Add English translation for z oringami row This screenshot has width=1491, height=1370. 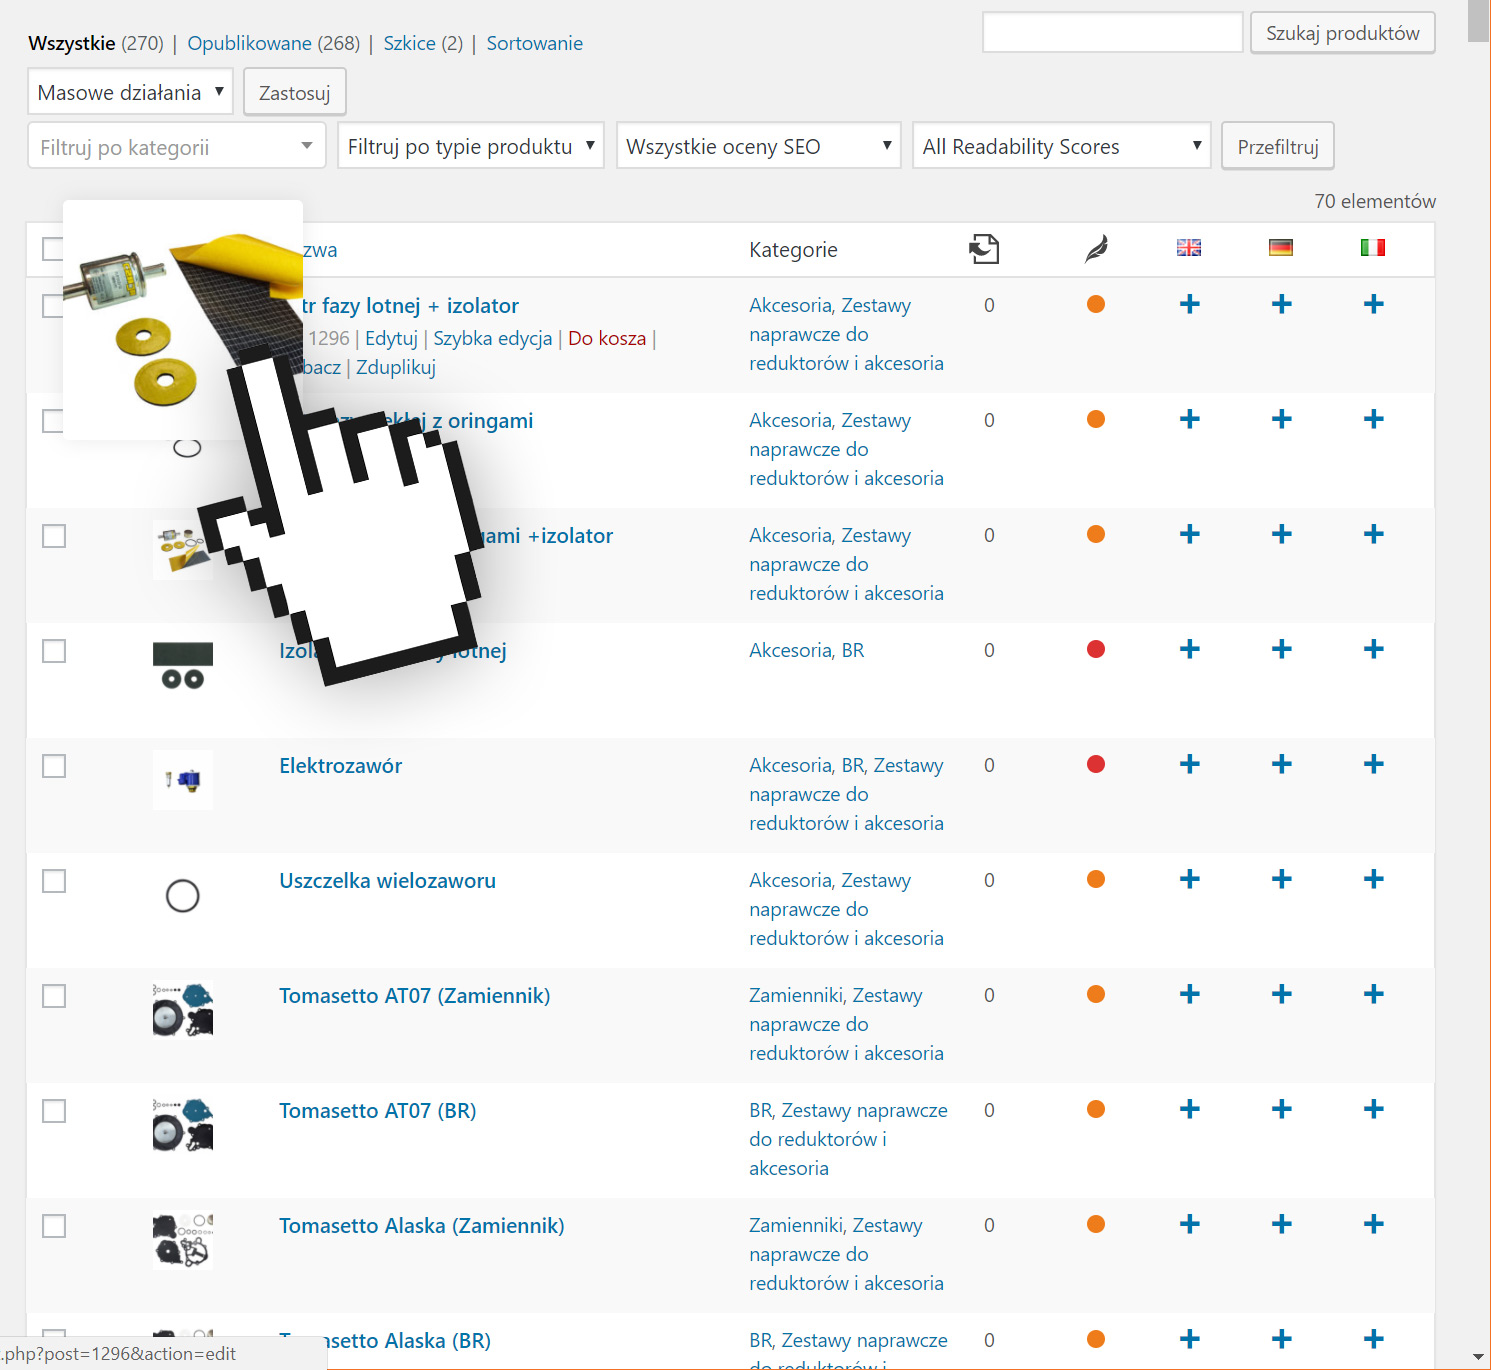point(1189,419)
